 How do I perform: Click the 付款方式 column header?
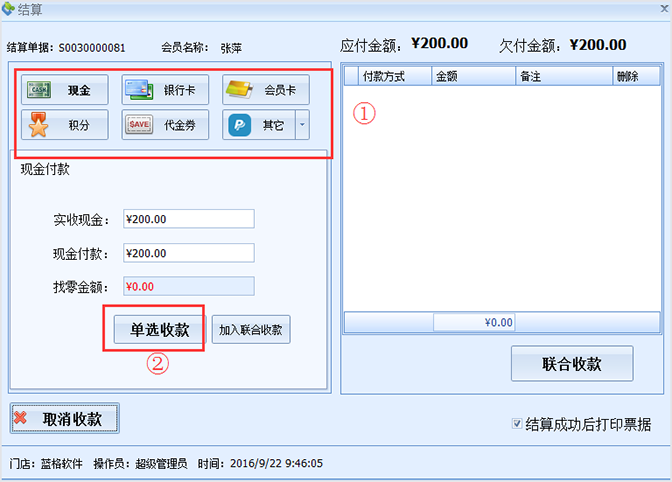395,77
